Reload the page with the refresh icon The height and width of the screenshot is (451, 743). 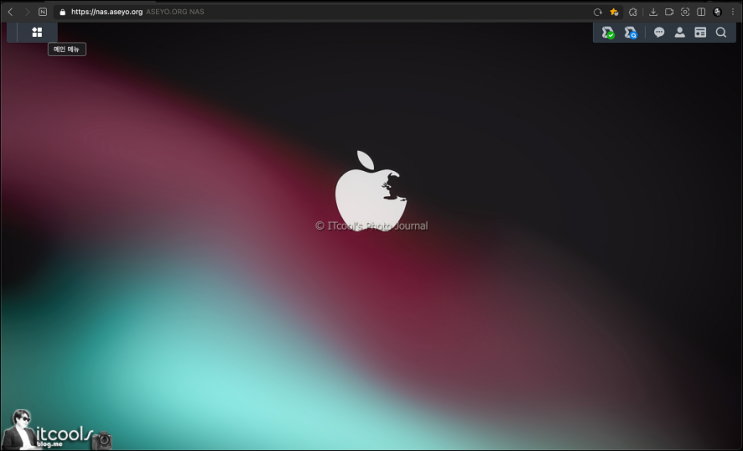[x=598, y=12]
